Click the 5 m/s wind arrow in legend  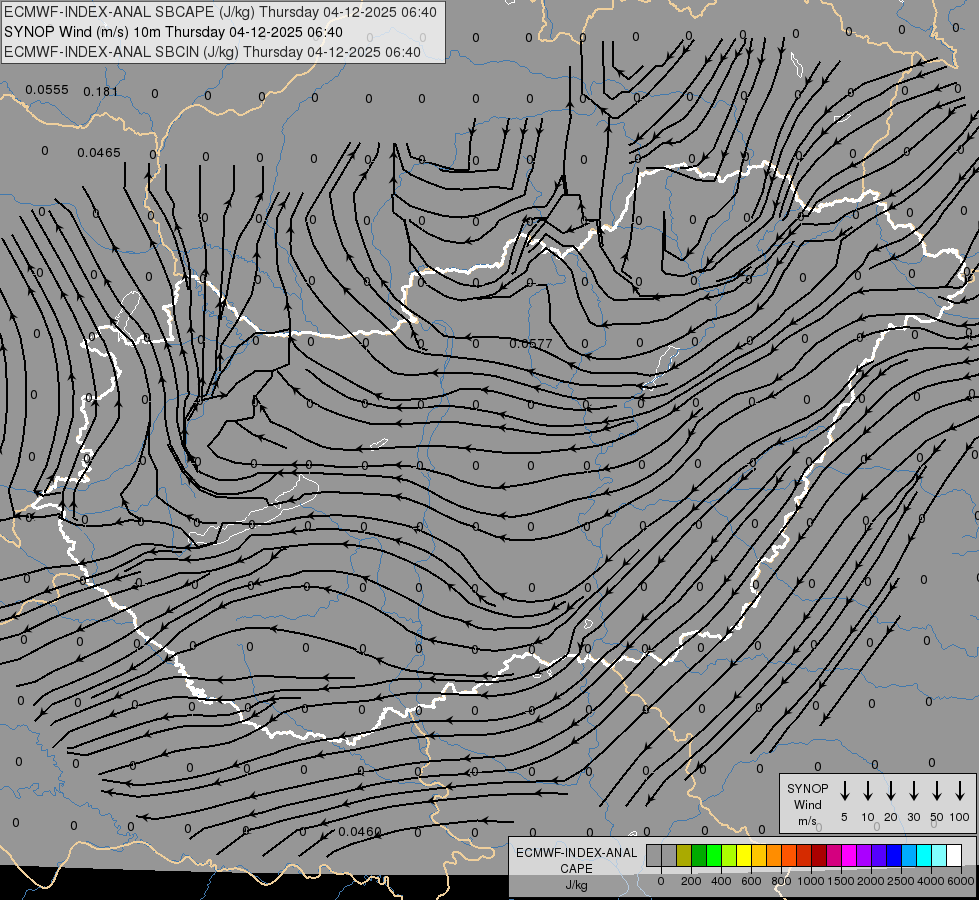coord(844,790)
